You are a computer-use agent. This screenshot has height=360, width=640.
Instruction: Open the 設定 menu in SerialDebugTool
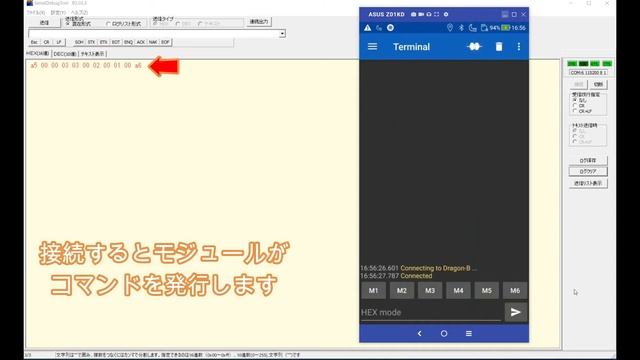tap(58, 13)
